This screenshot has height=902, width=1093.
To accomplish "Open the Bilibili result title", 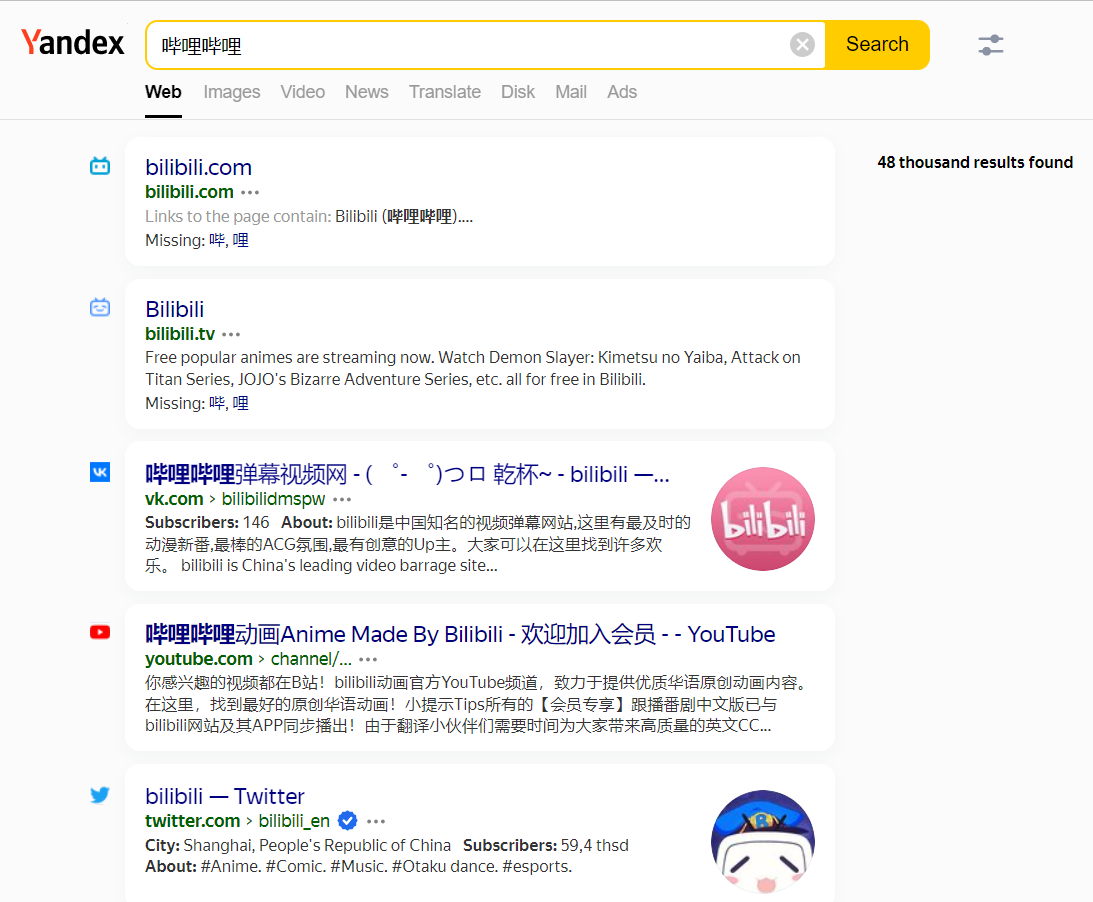I will 174,309.
